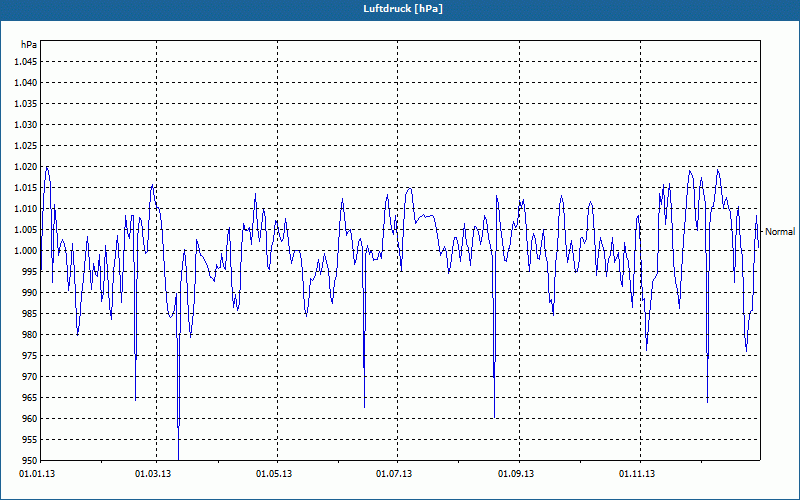The image size is (800, 500).
Task: Click the Luftdruck [hPa] chart title
Action: (403, 9)
